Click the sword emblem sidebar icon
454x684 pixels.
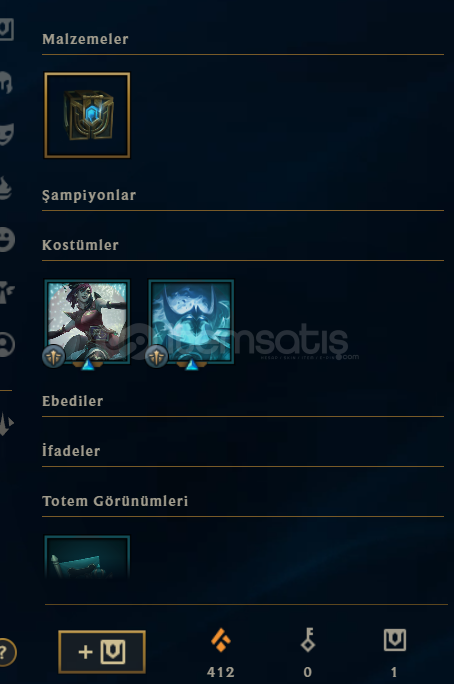(6, 423)
